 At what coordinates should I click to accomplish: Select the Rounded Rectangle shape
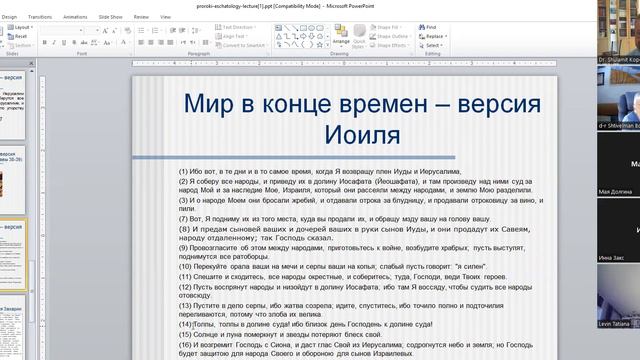pyautogui.click(x=320, y=28)
